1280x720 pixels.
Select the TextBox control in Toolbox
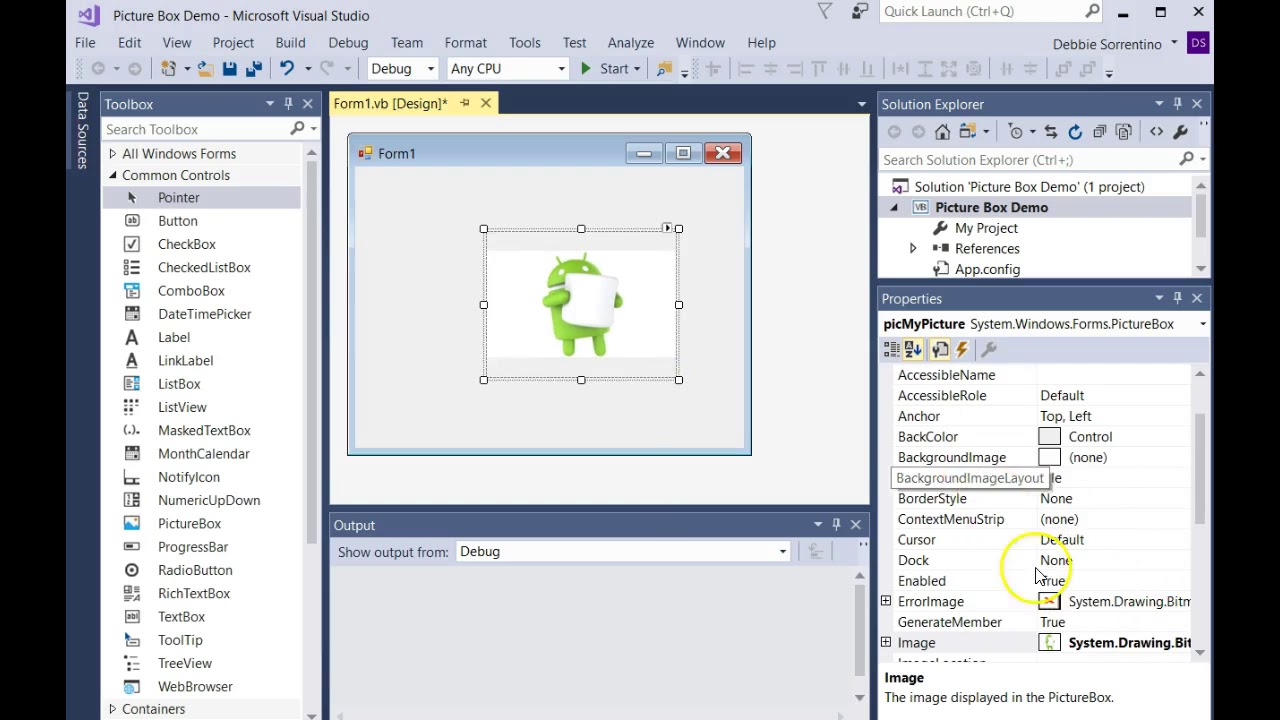coord(201,617)
